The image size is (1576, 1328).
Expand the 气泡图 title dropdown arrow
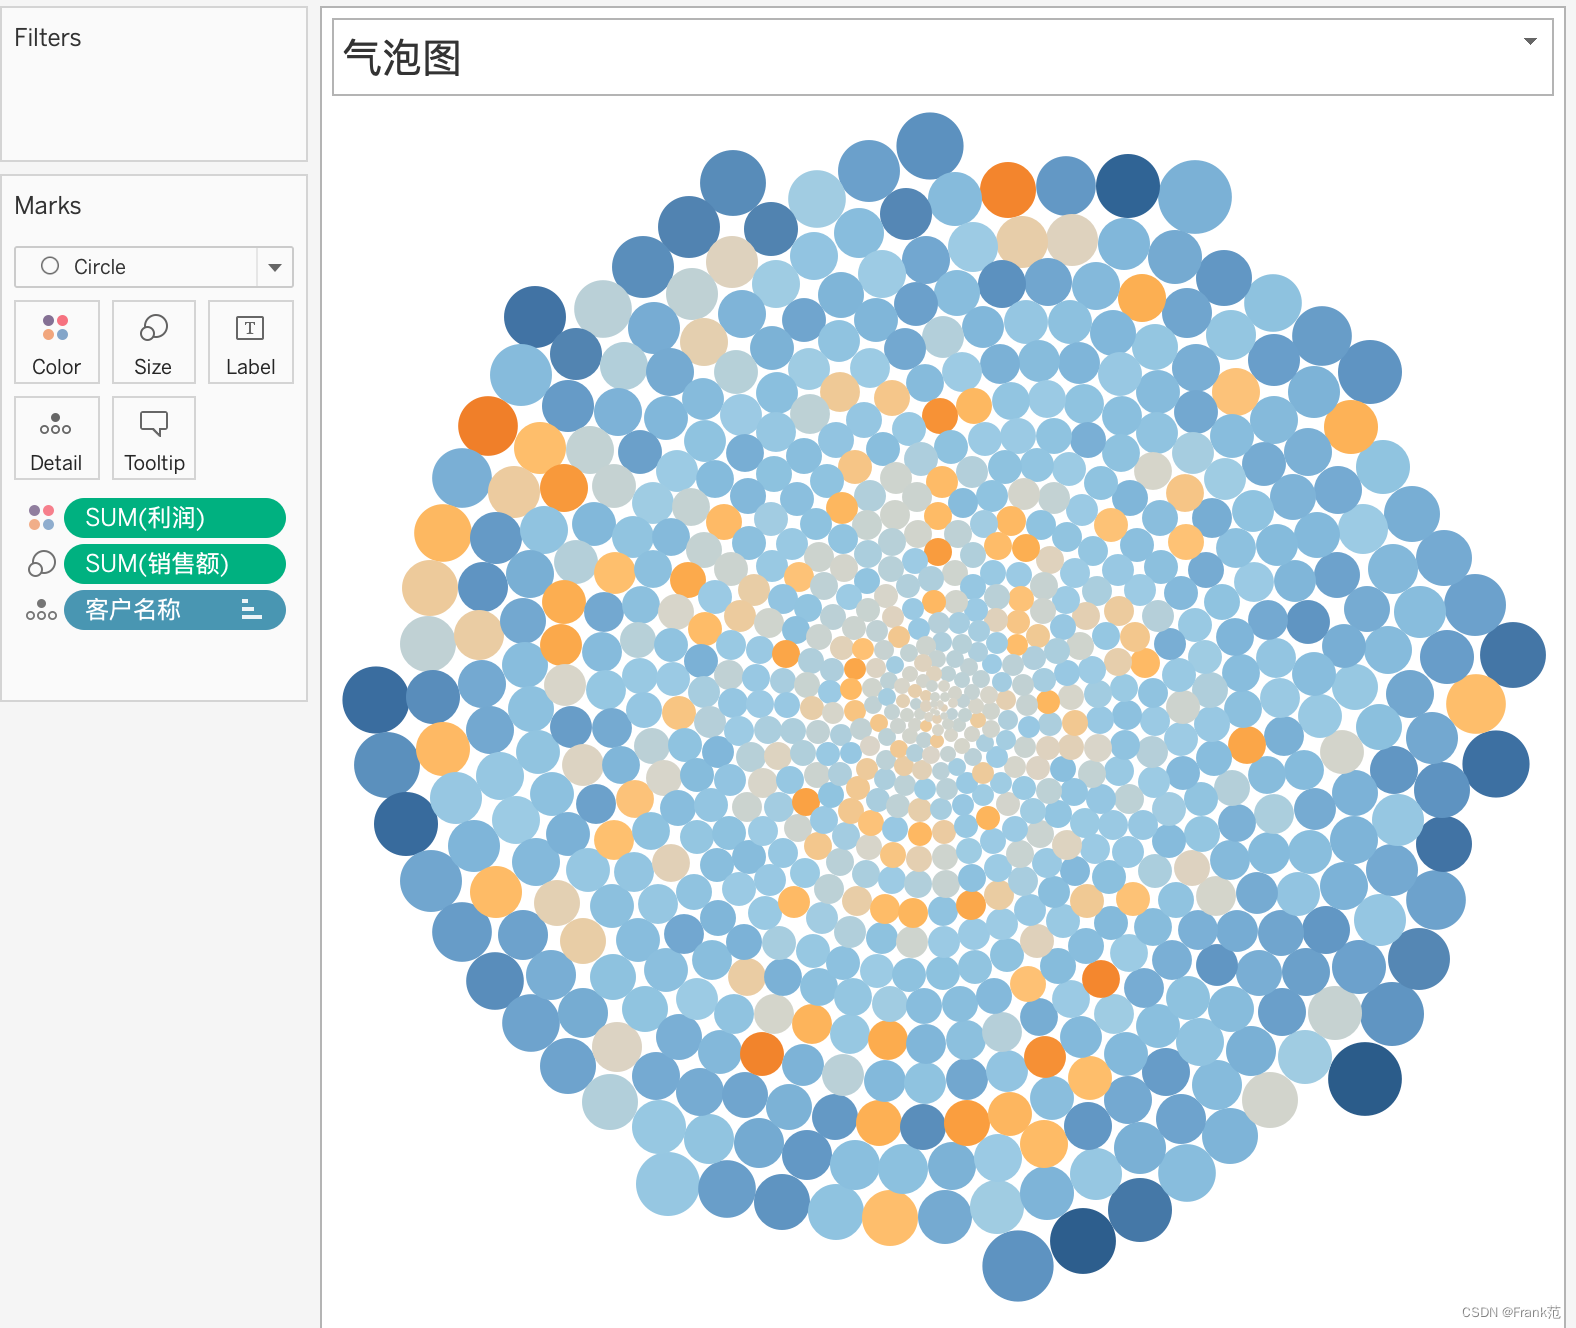coord(1529,41)
